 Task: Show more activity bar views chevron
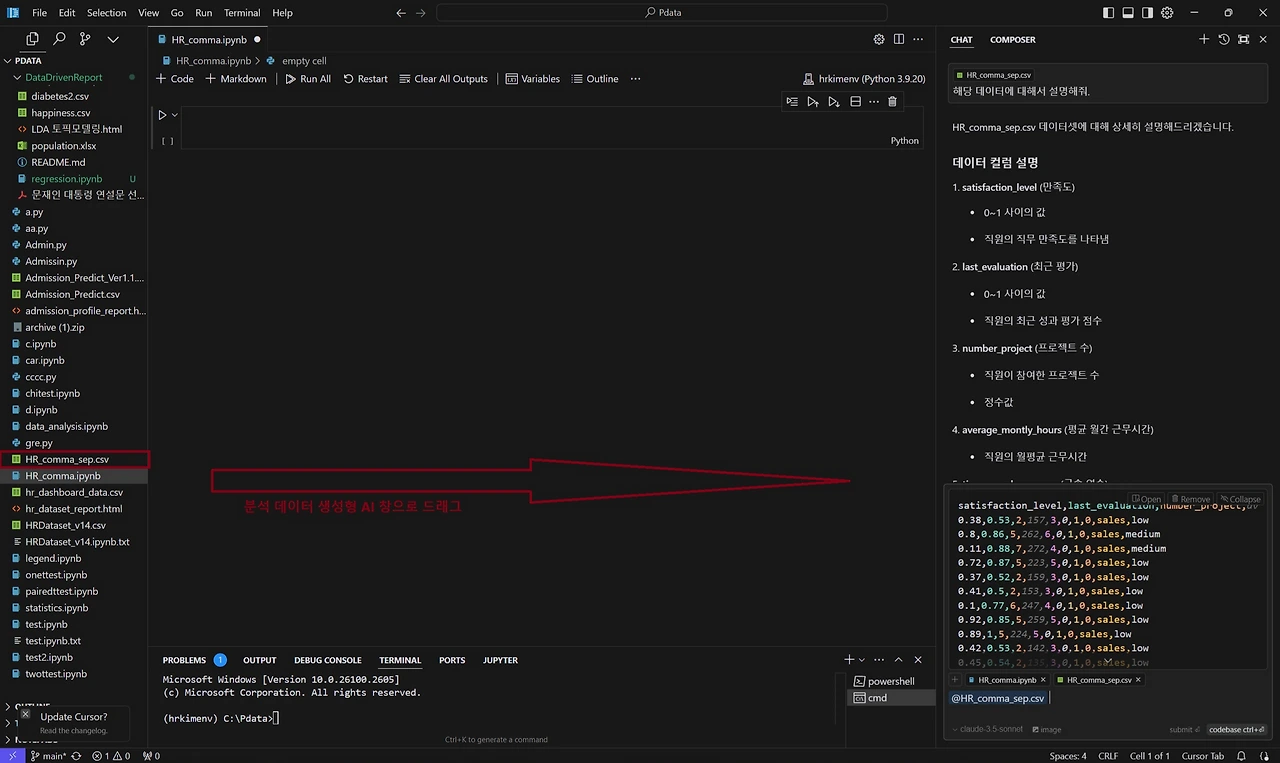pyautogui.click(x=113, y=39)
